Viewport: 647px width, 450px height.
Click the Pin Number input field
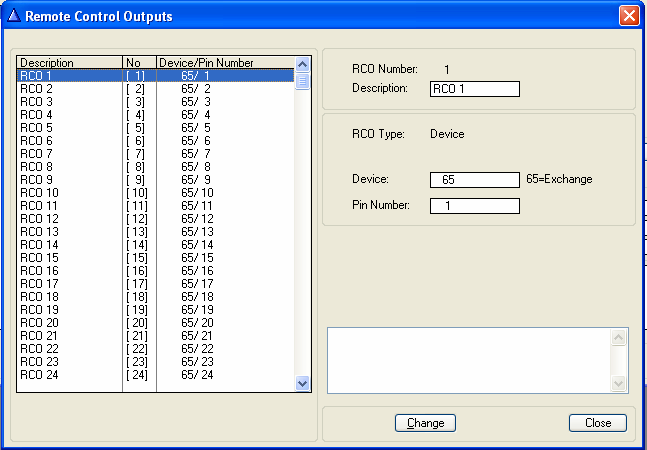coord(475,206)
